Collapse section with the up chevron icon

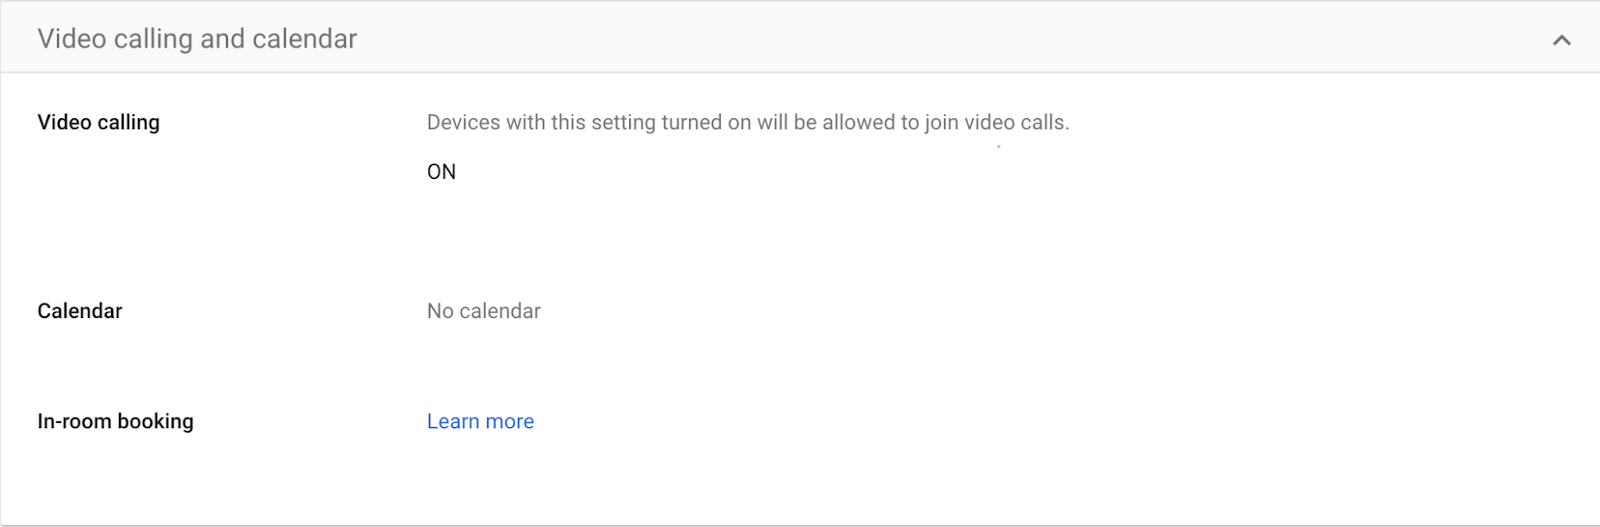(x=1561, y=40)
